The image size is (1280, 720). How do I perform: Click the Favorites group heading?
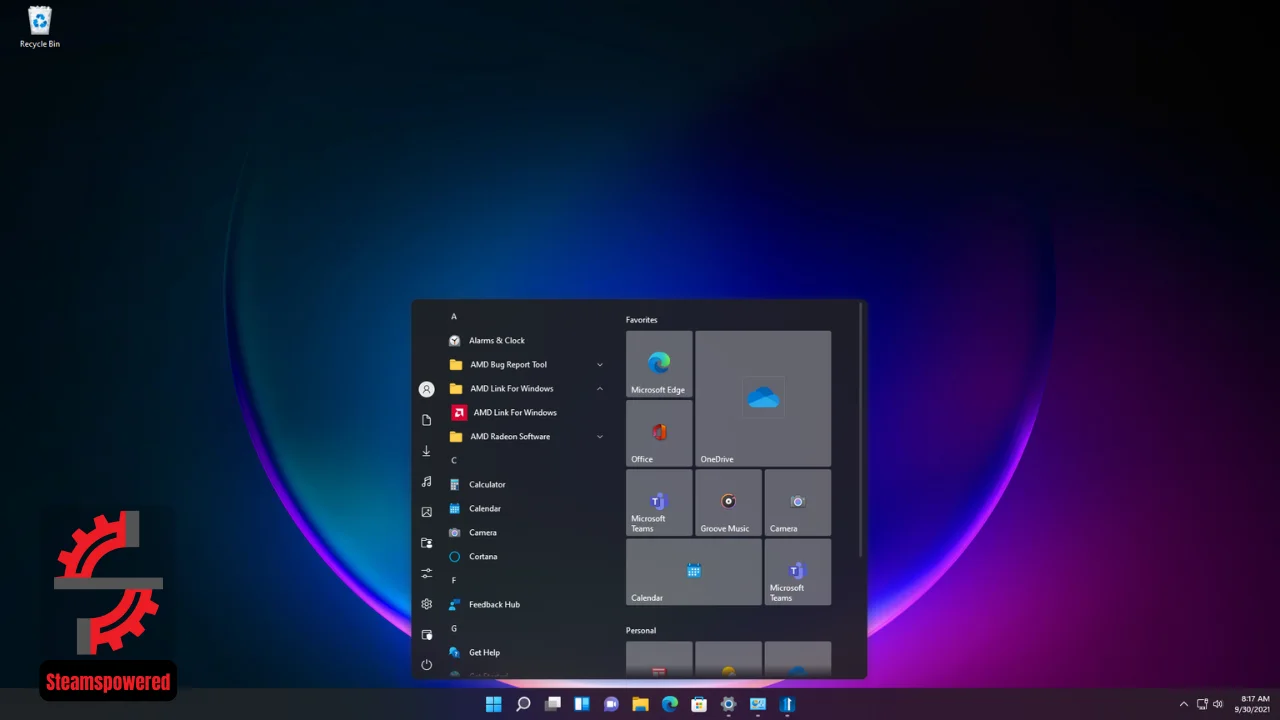click(x=642, y=320)
